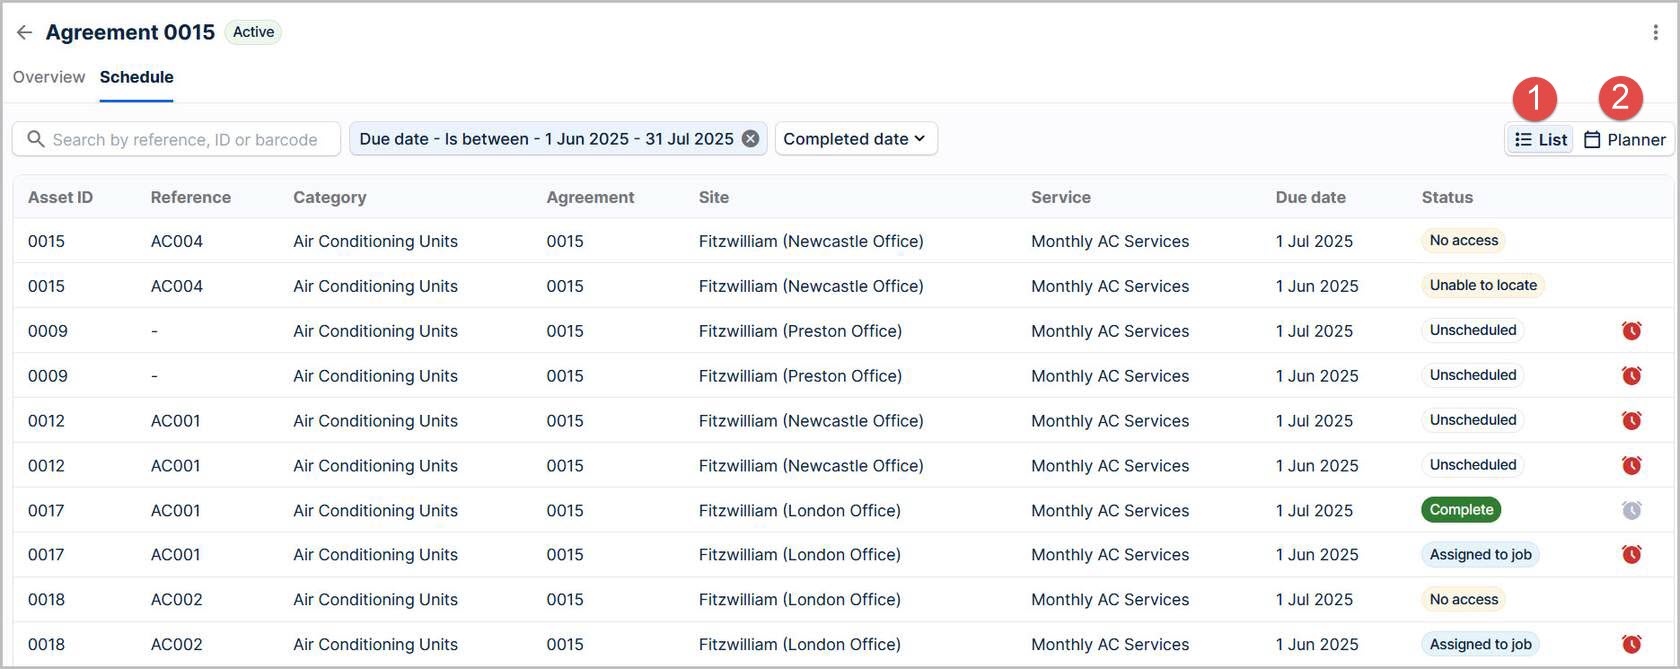Click Unscheduled status for asset 0012 due 1 Jun 2025

point(1473,465)
